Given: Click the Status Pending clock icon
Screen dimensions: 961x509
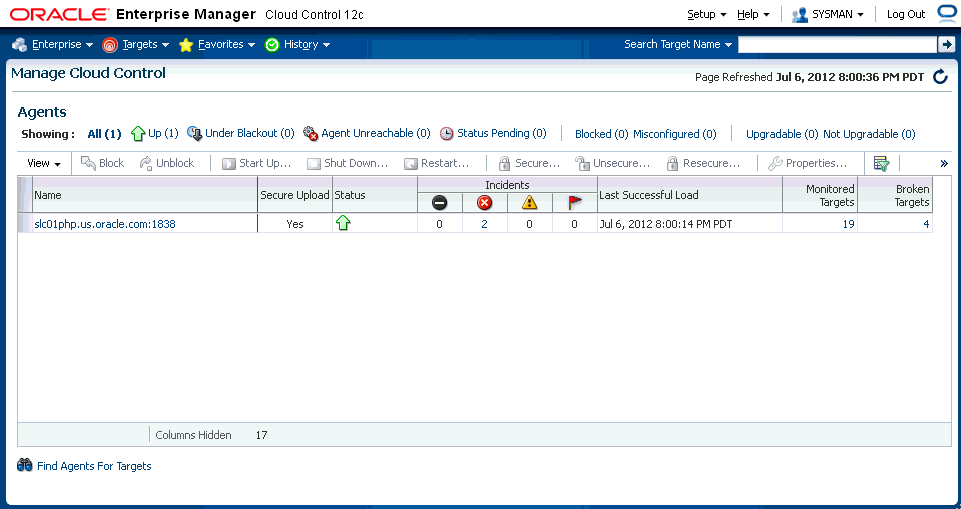Looking at the screenshot, I should (447, 134).
